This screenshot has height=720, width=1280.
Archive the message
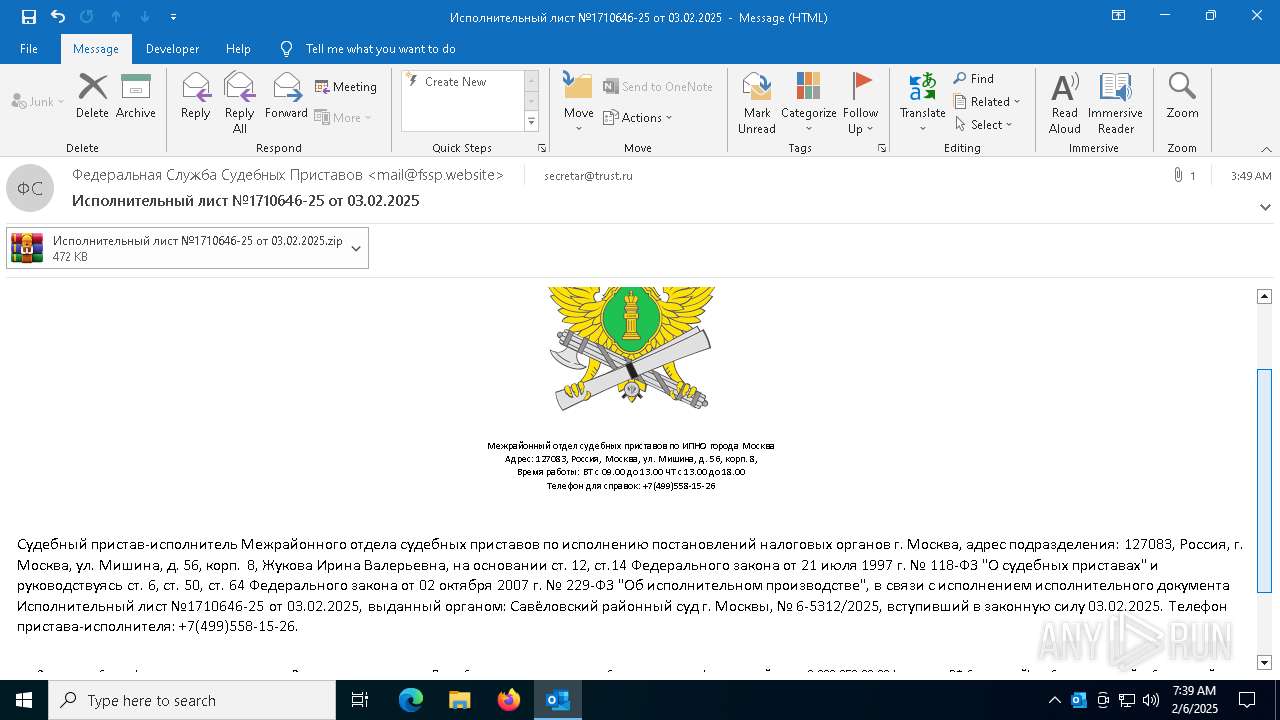click(x=136, y=97)
